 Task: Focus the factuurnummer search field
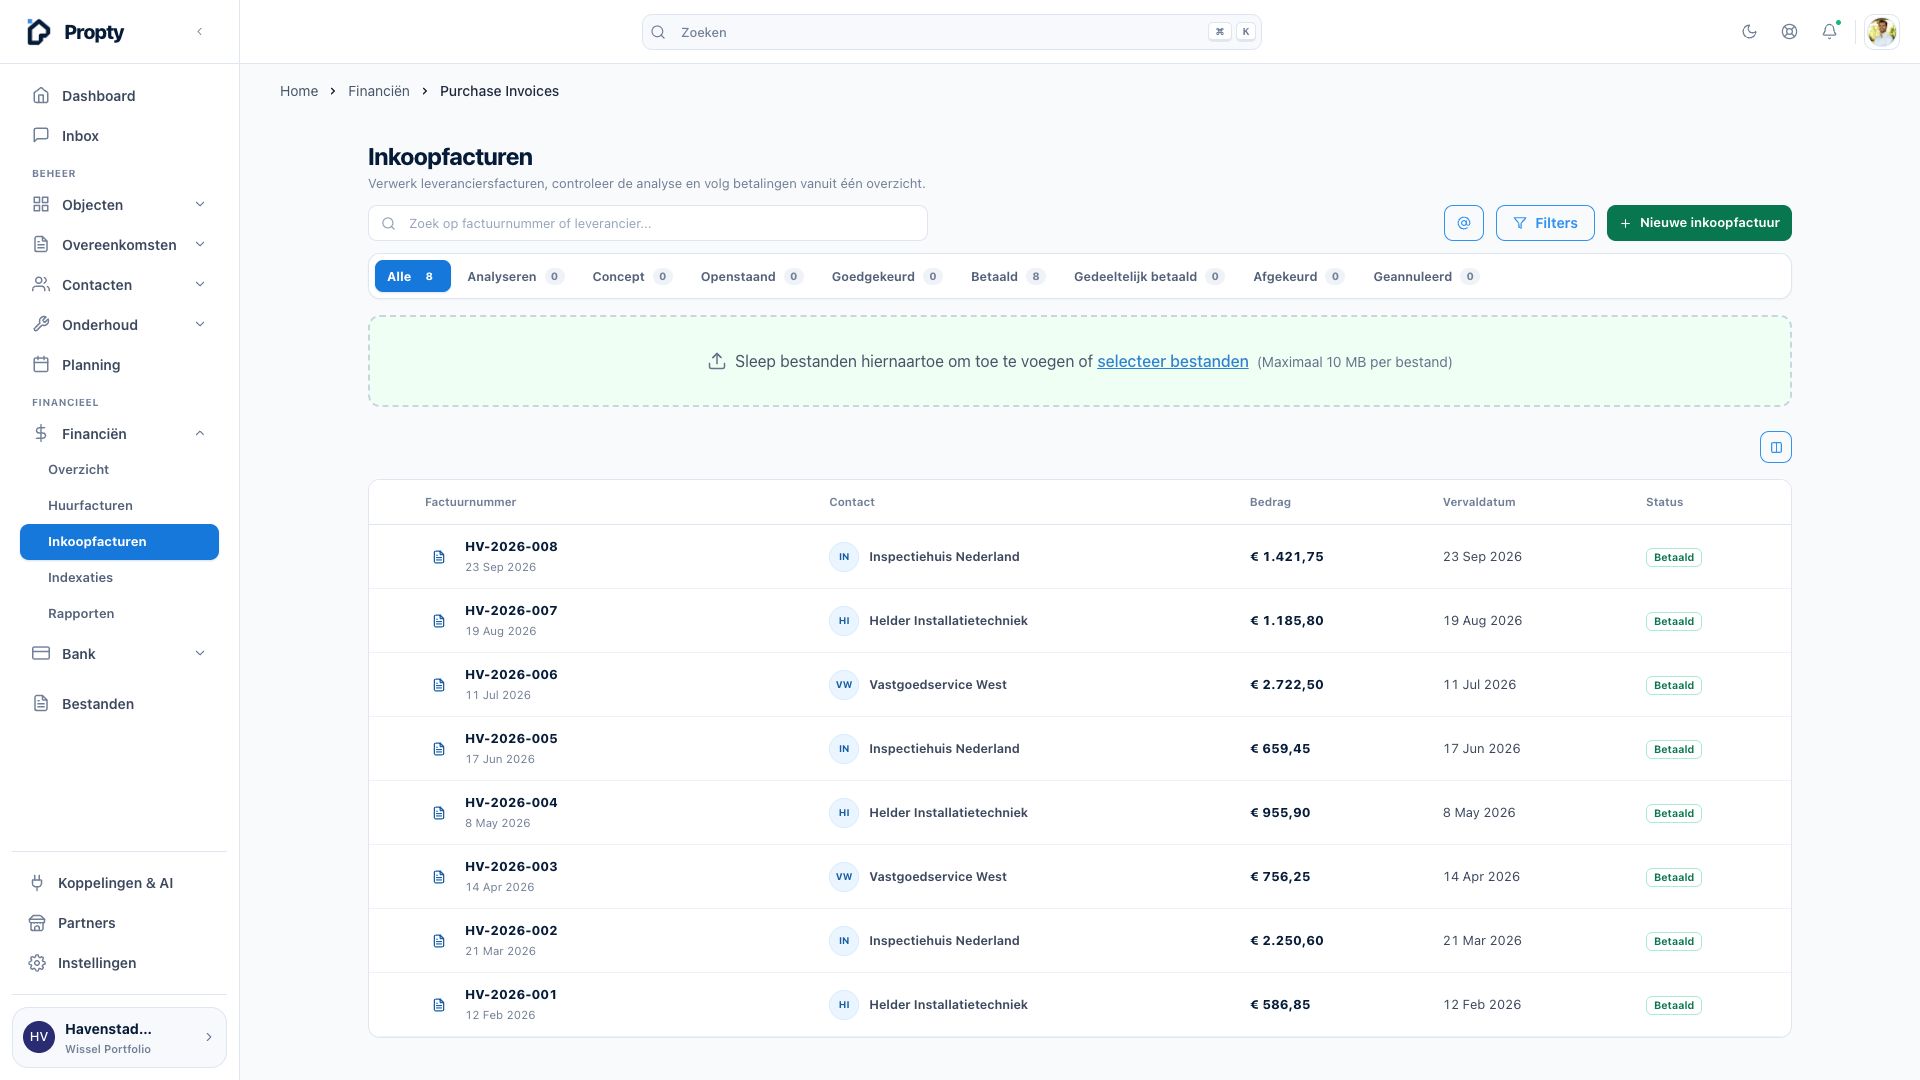click(648, 223)
